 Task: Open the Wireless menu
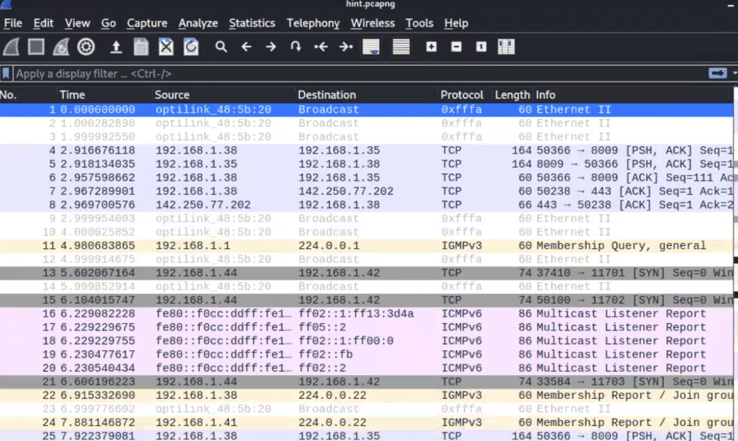(372, 23)
